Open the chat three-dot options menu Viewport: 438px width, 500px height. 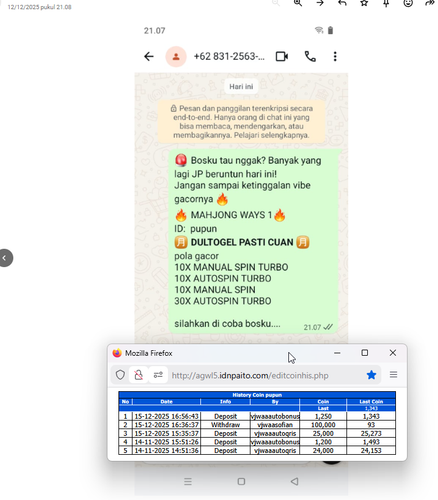point(335,56)
